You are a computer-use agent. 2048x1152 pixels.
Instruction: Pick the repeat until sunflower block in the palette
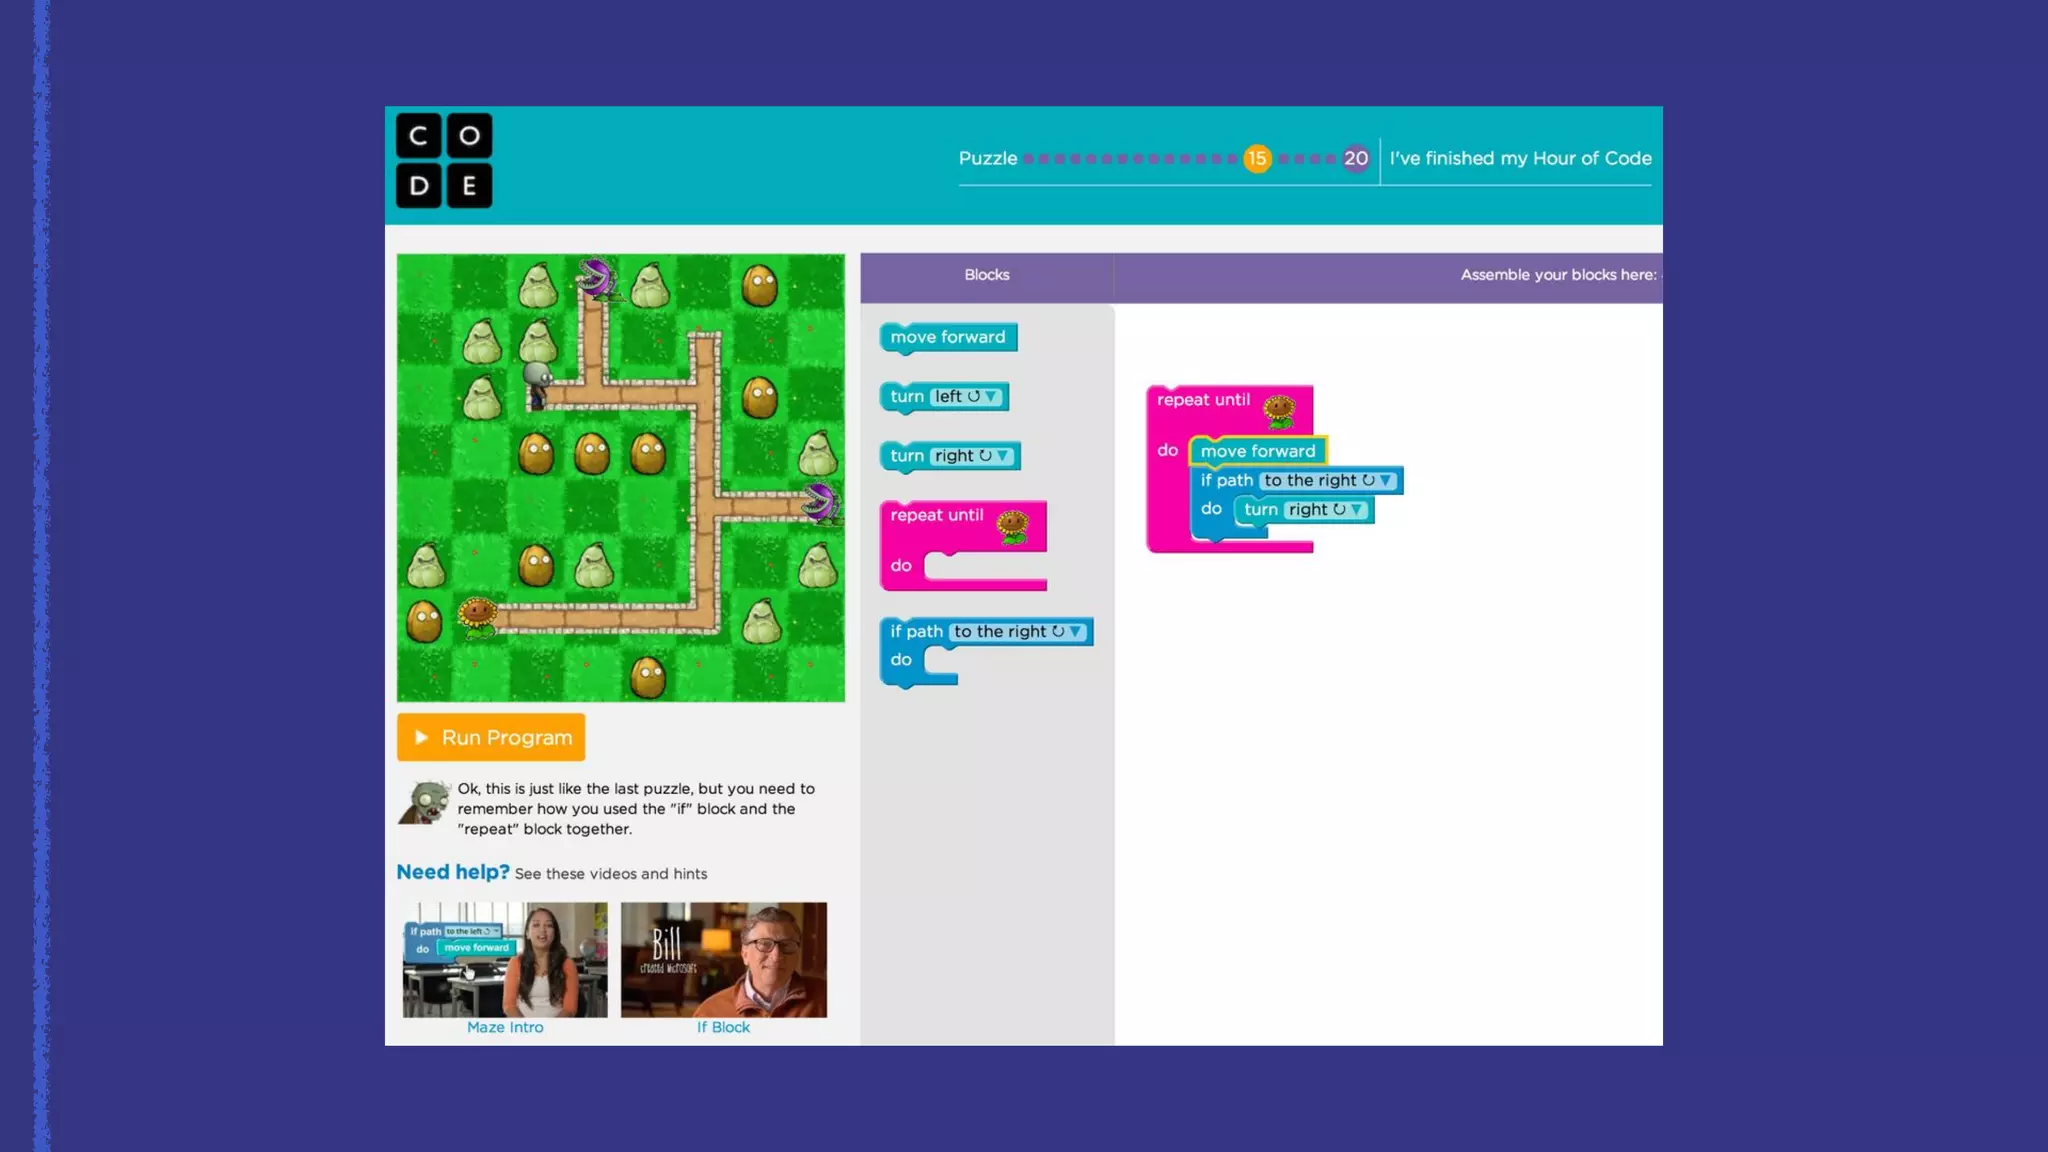tap(938, 516)
